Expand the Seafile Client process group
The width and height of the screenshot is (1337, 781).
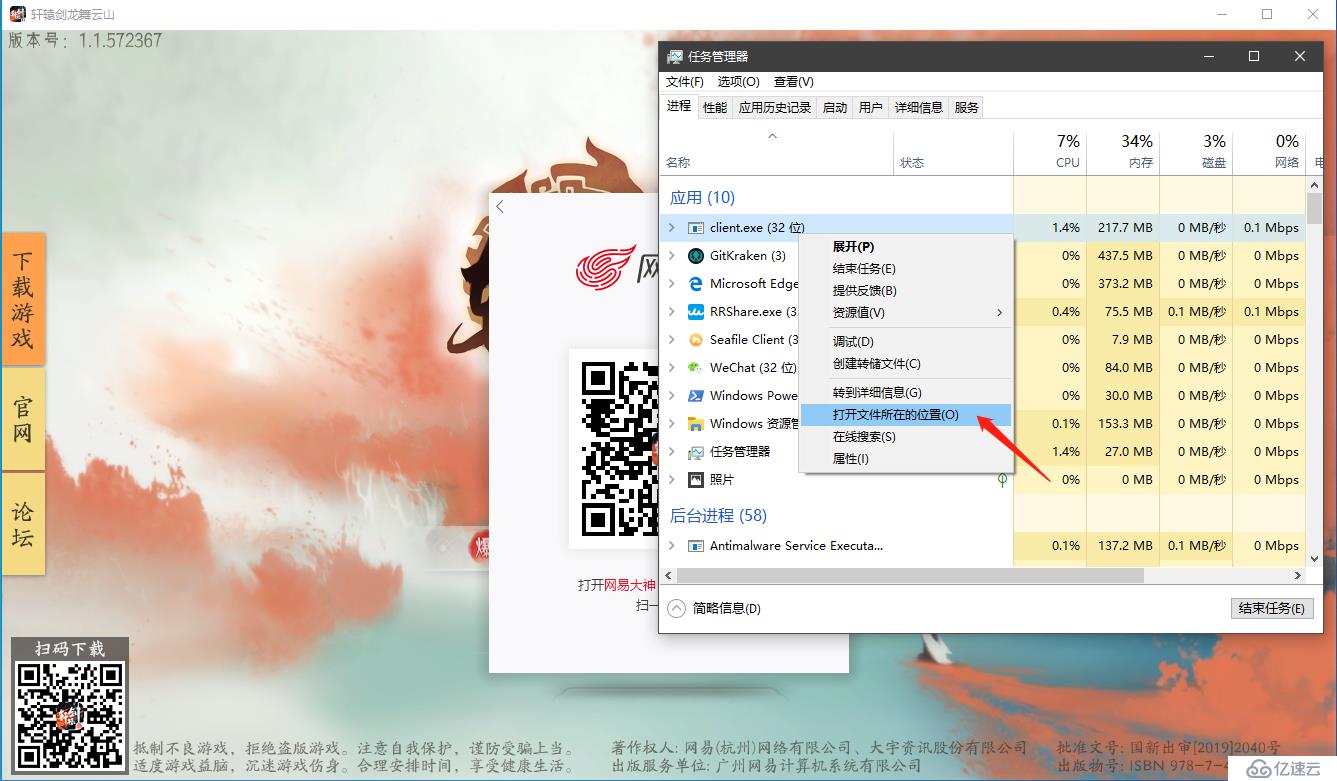[x=672, y=340]
